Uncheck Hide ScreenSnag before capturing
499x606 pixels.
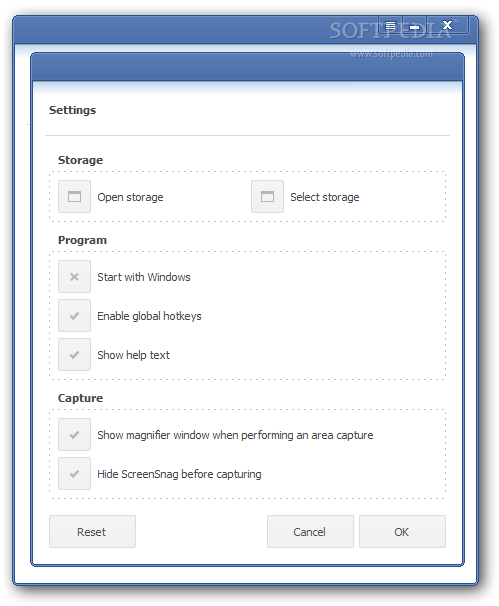click(74, 473)
